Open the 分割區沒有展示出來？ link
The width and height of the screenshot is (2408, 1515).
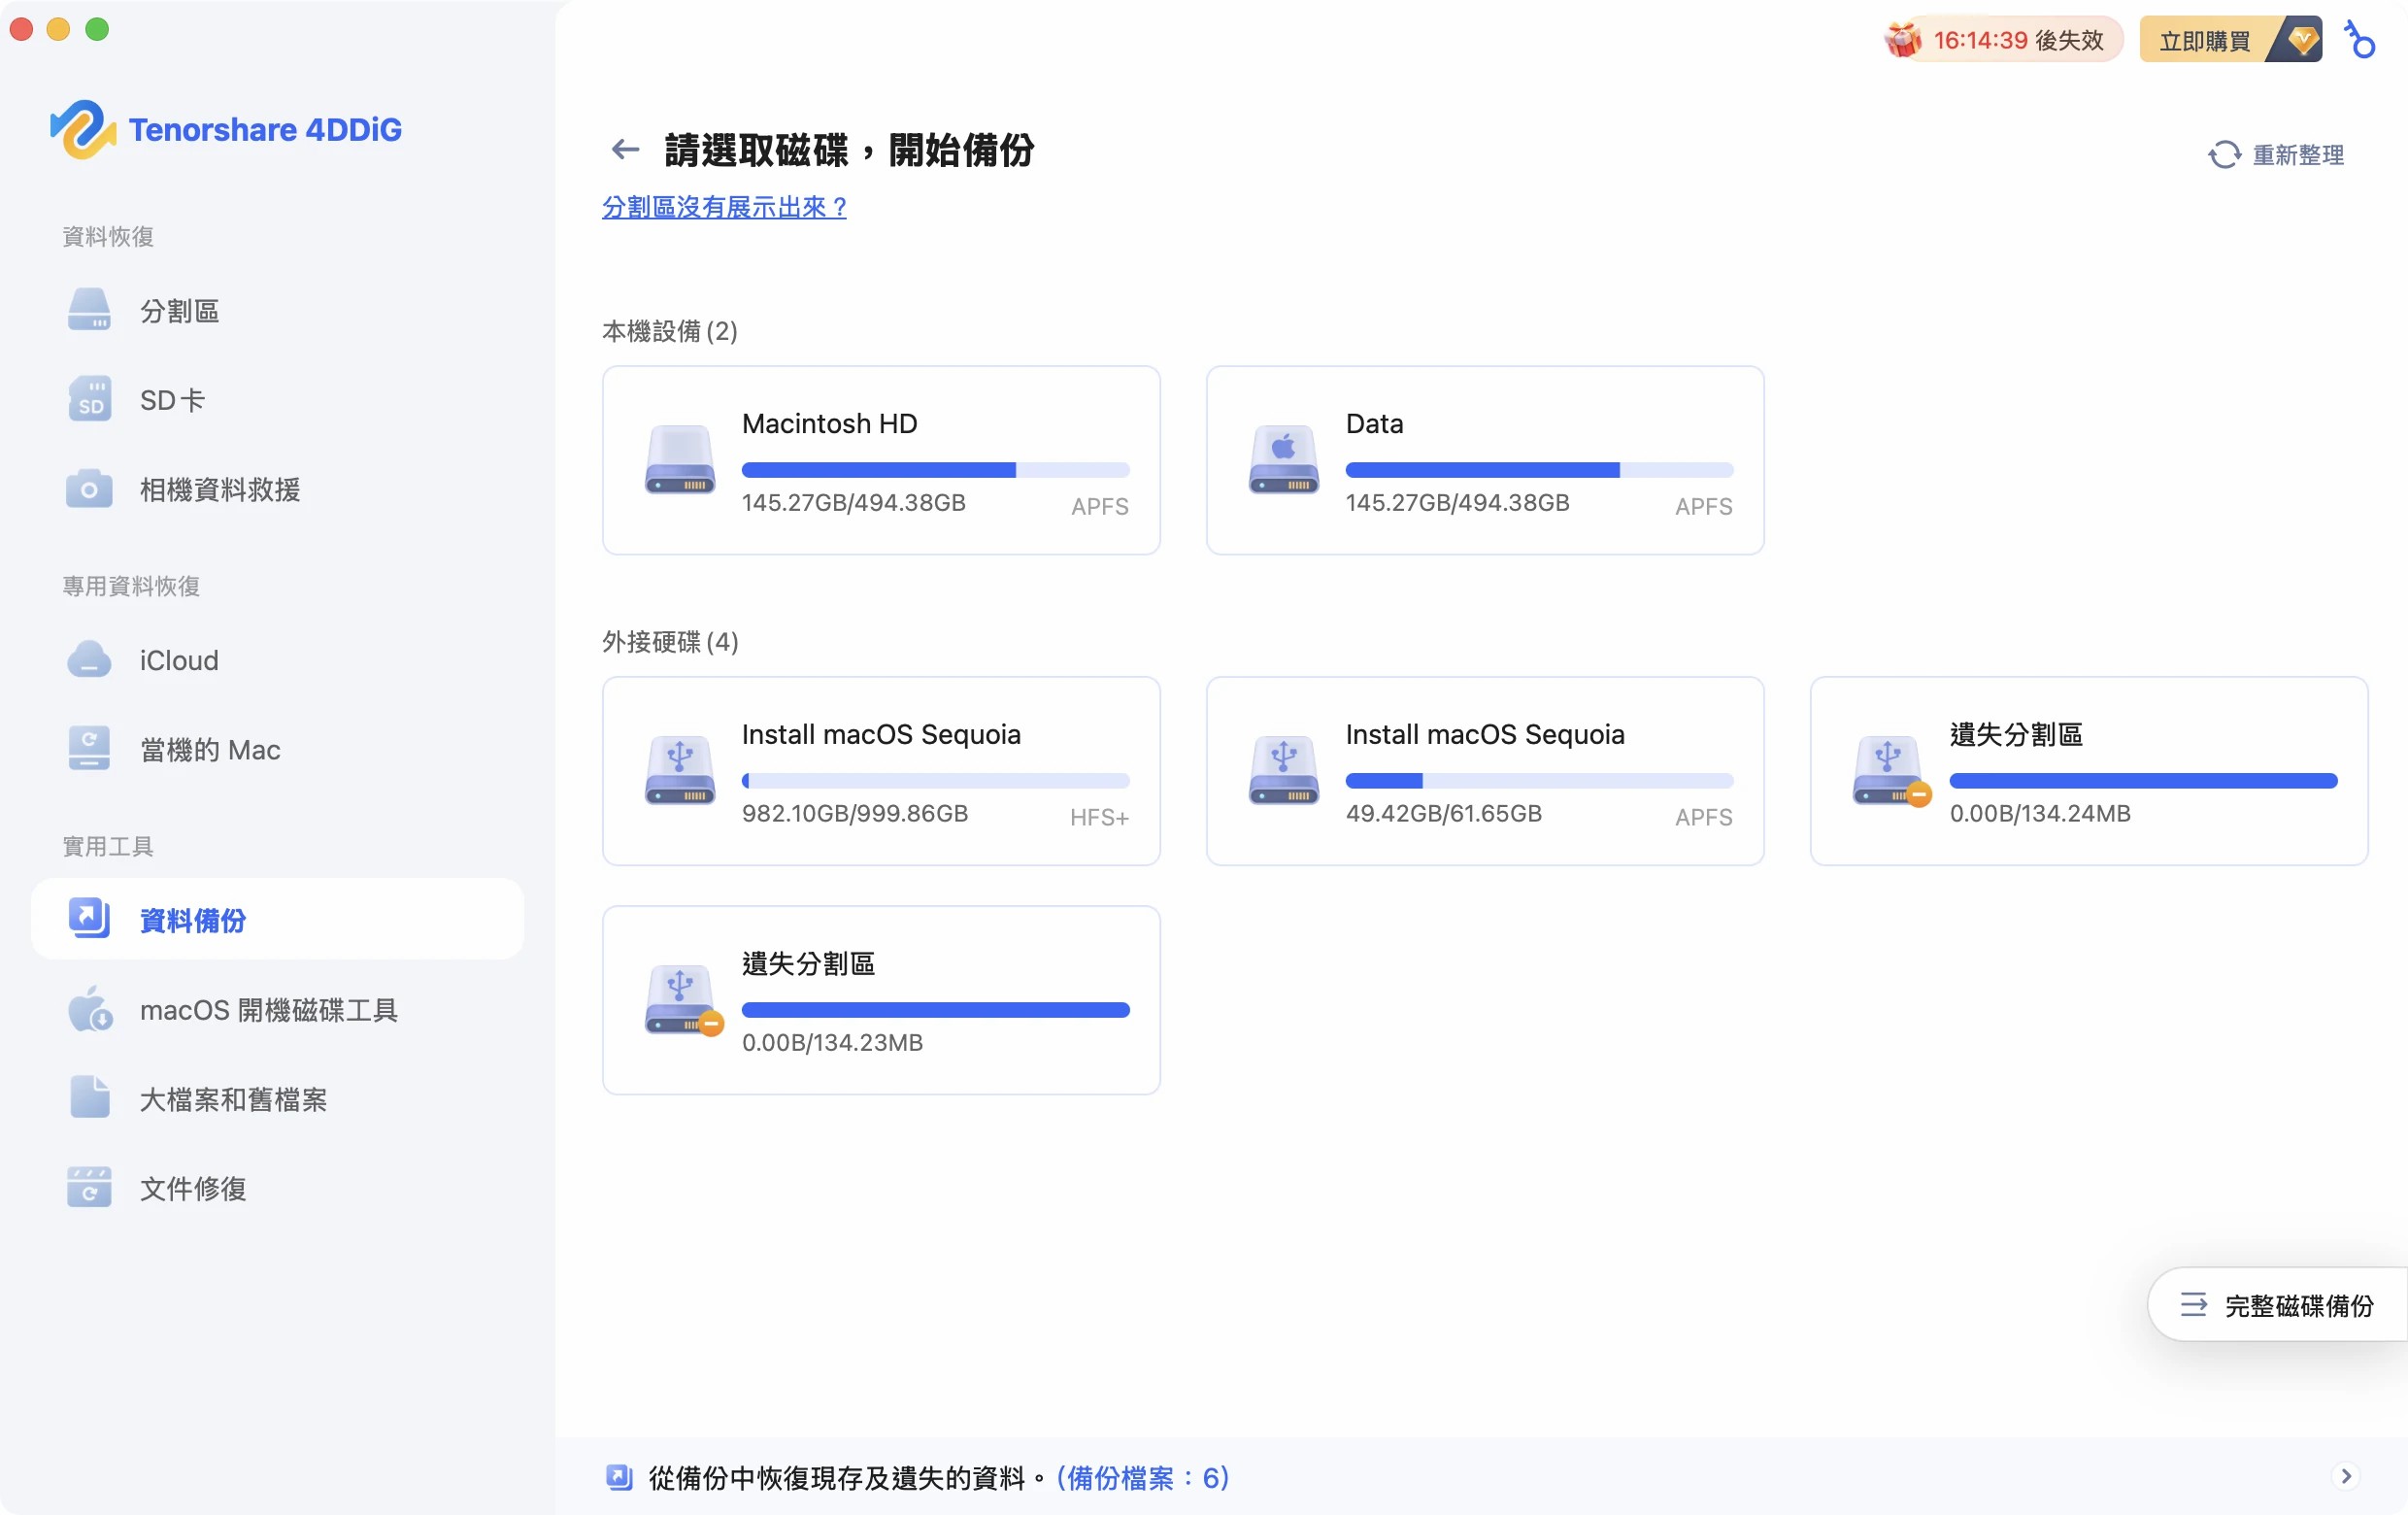click(723, 207)
